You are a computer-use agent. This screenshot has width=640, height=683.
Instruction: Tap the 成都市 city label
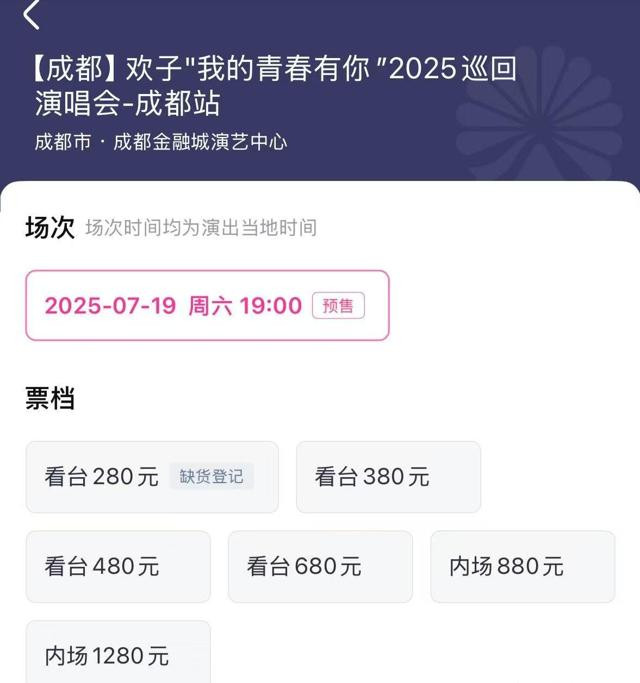point(63,142)
